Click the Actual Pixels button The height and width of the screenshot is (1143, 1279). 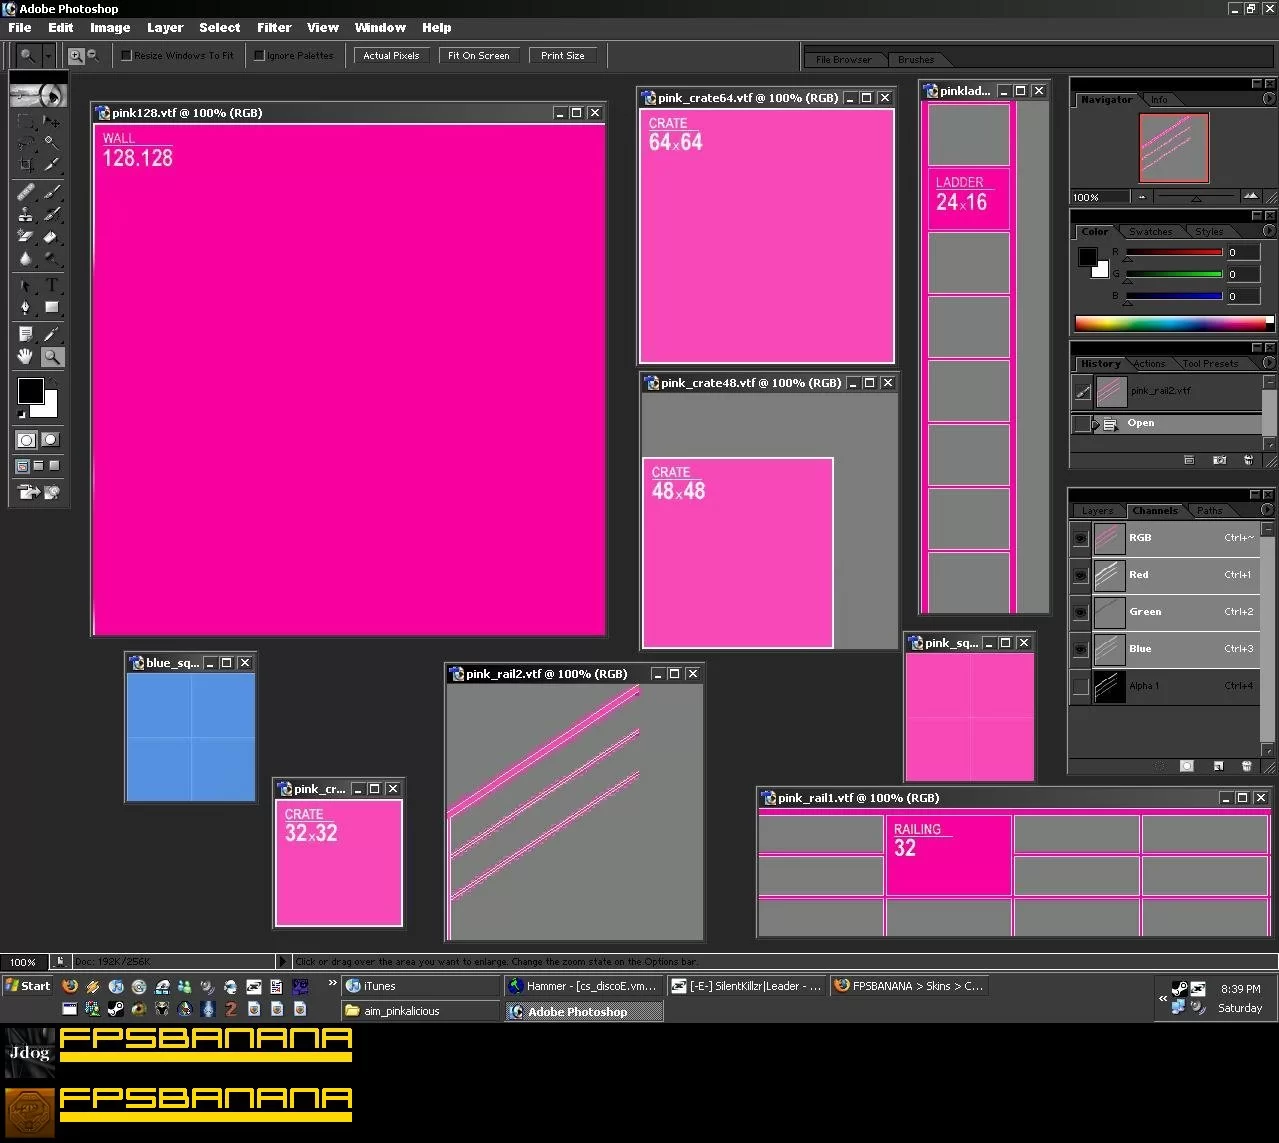tap(391, 56)
